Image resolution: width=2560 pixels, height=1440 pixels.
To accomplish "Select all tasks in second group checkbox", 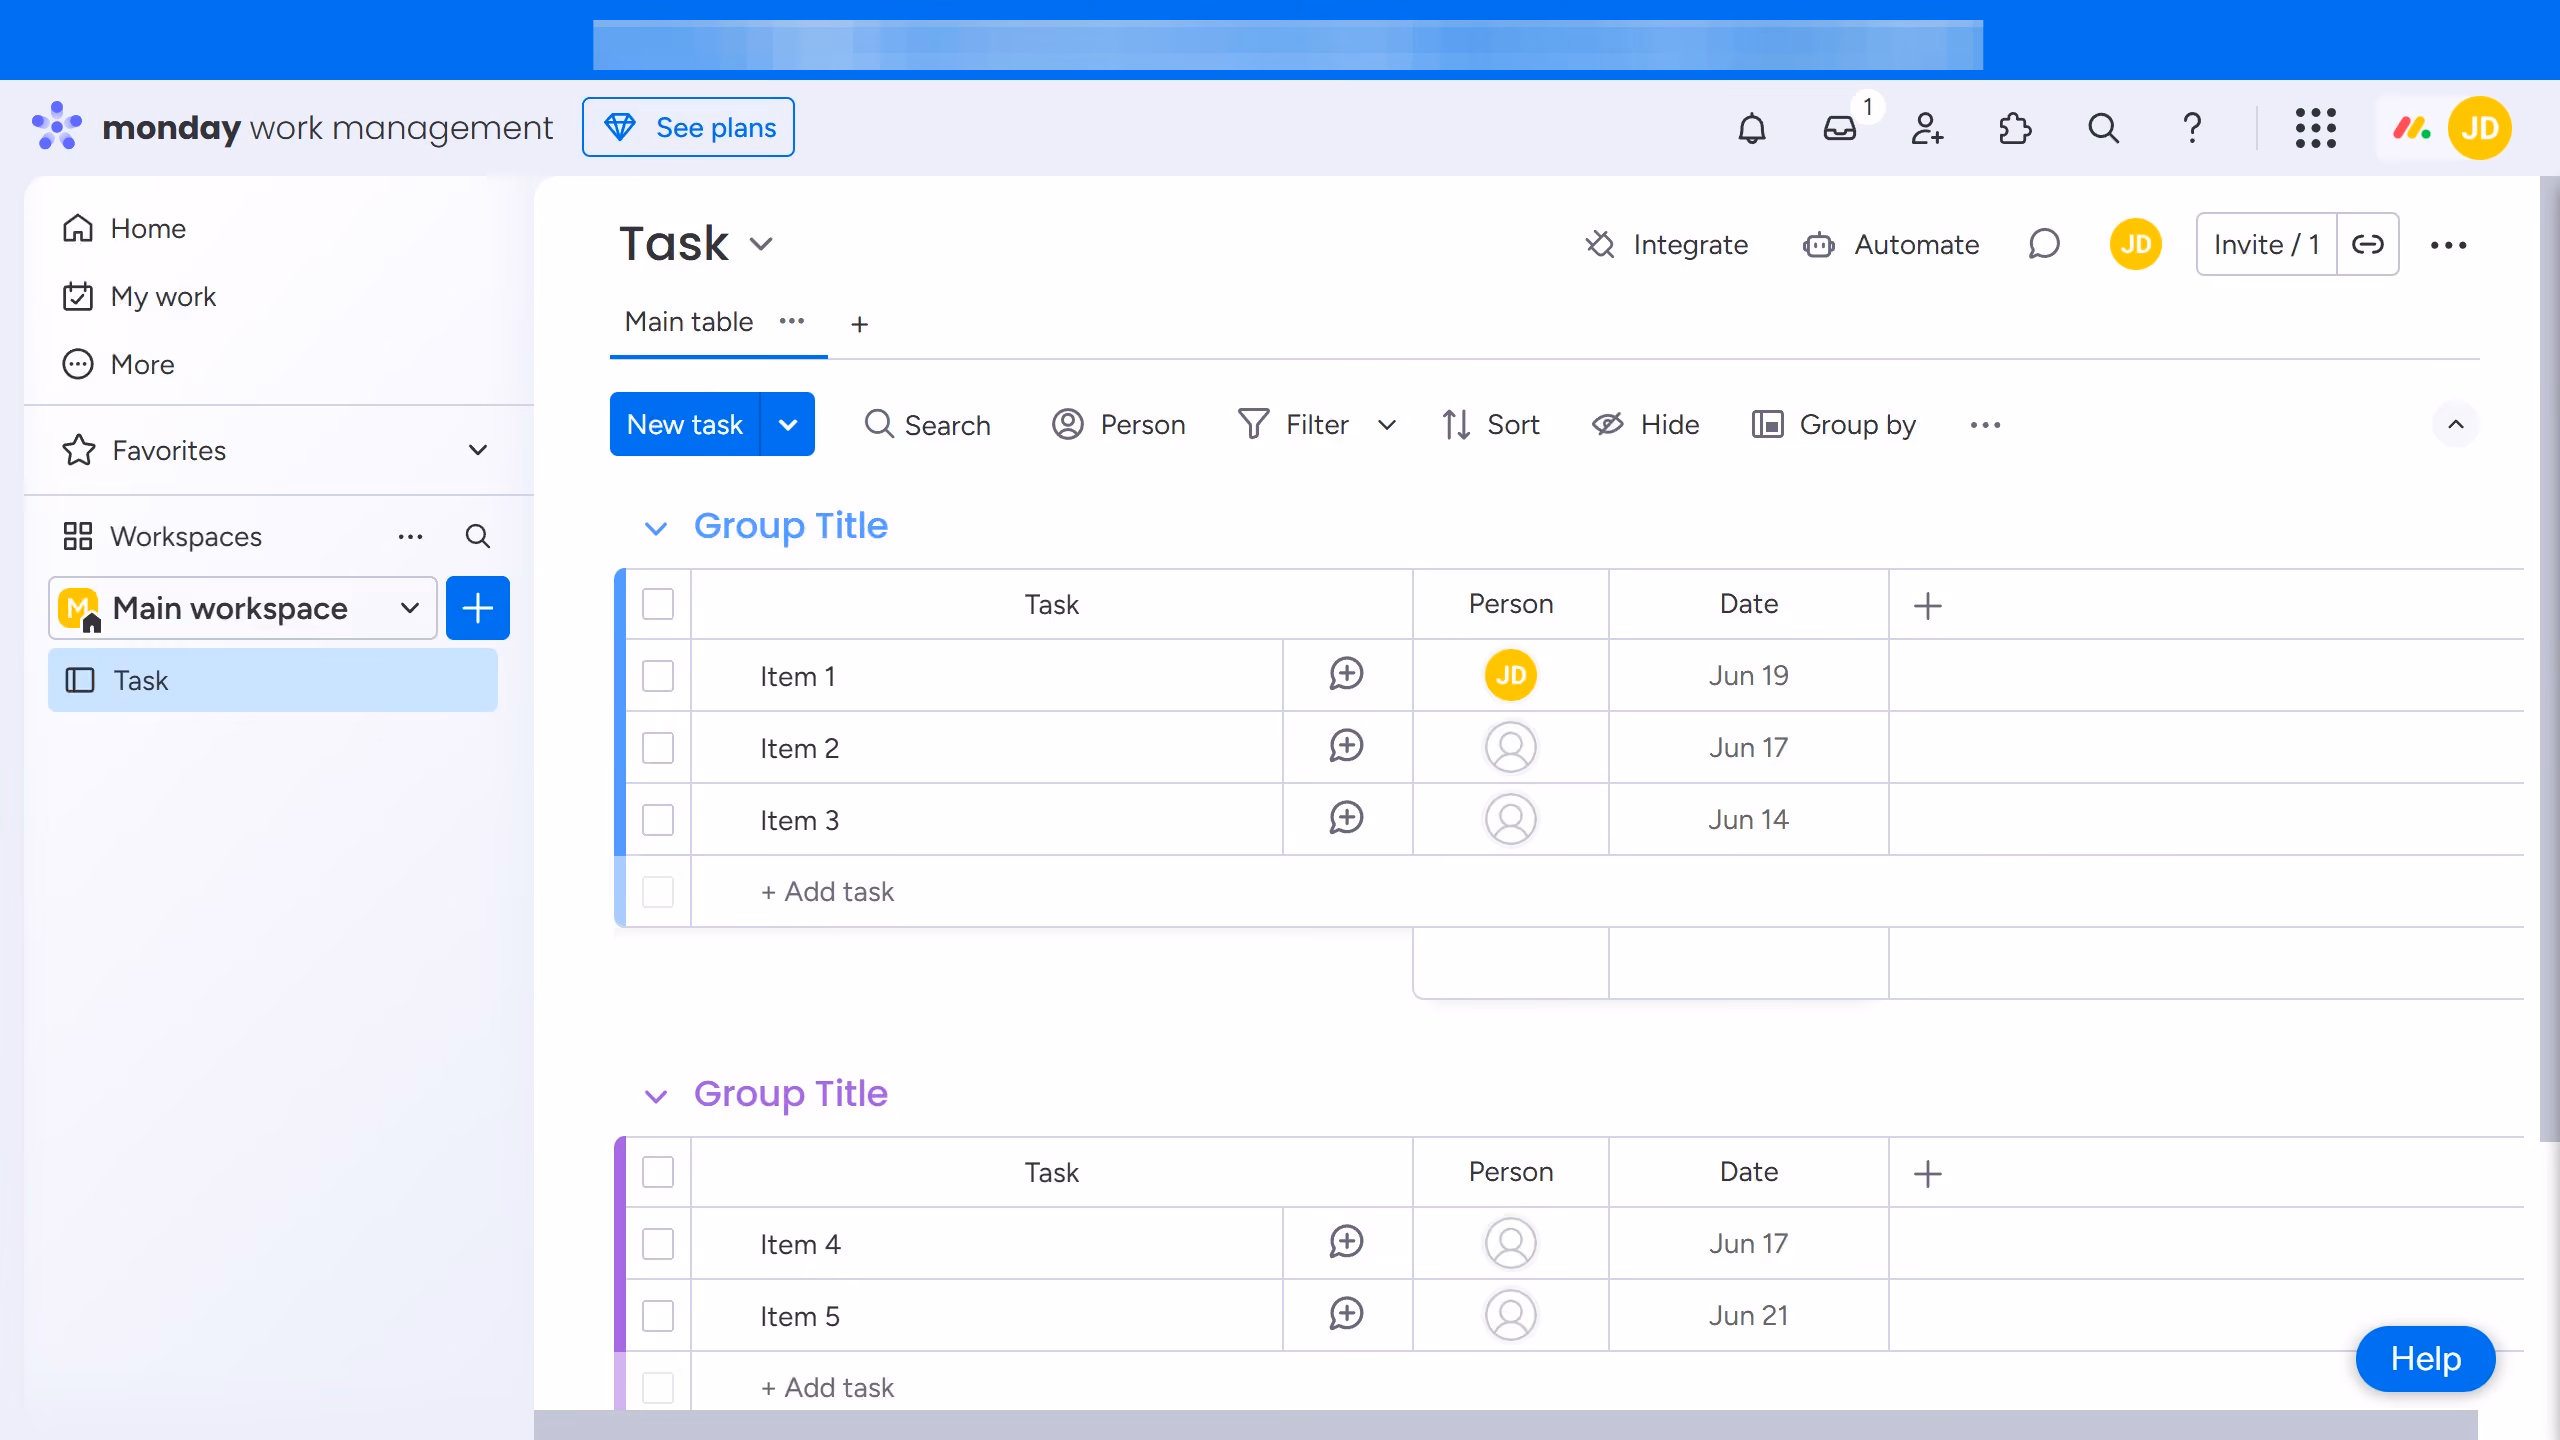I will (x=658, y=1172).
